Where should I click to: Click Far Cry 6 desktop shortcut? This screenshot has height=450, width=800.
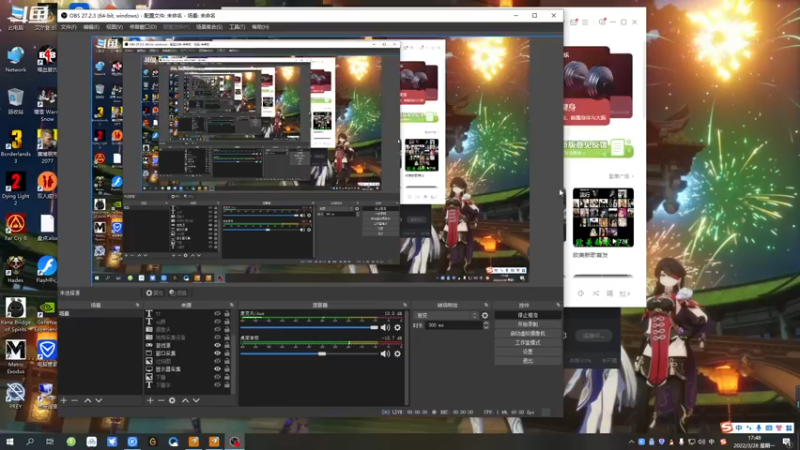point(16,227)
